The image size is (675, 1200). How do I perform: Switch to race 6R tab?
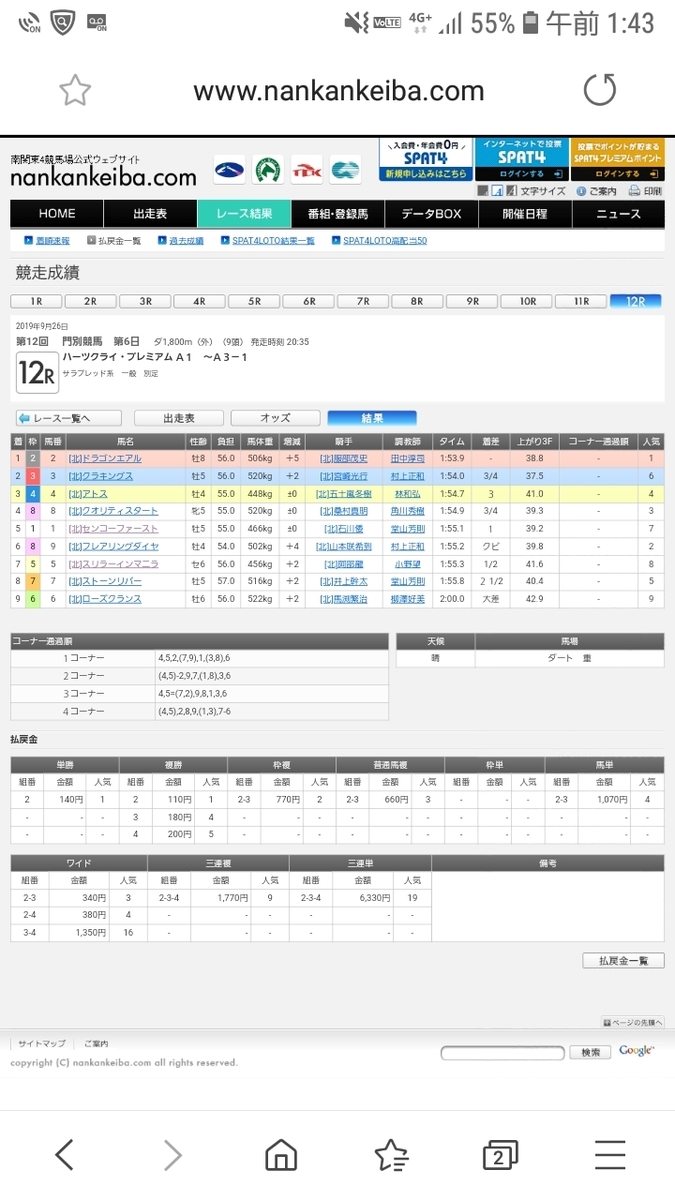(309, 301)
